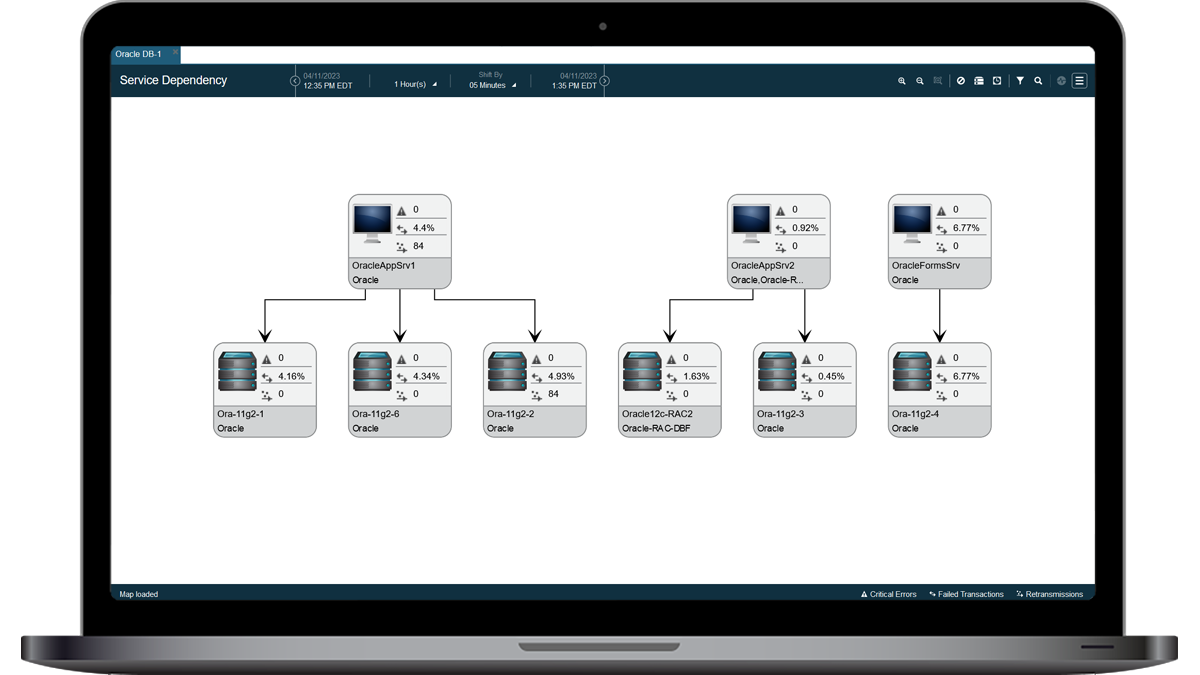Click the zoom out magnifier icon
Screen dimensions: 1200x675
pyautogui.click(x=919, y=81)
